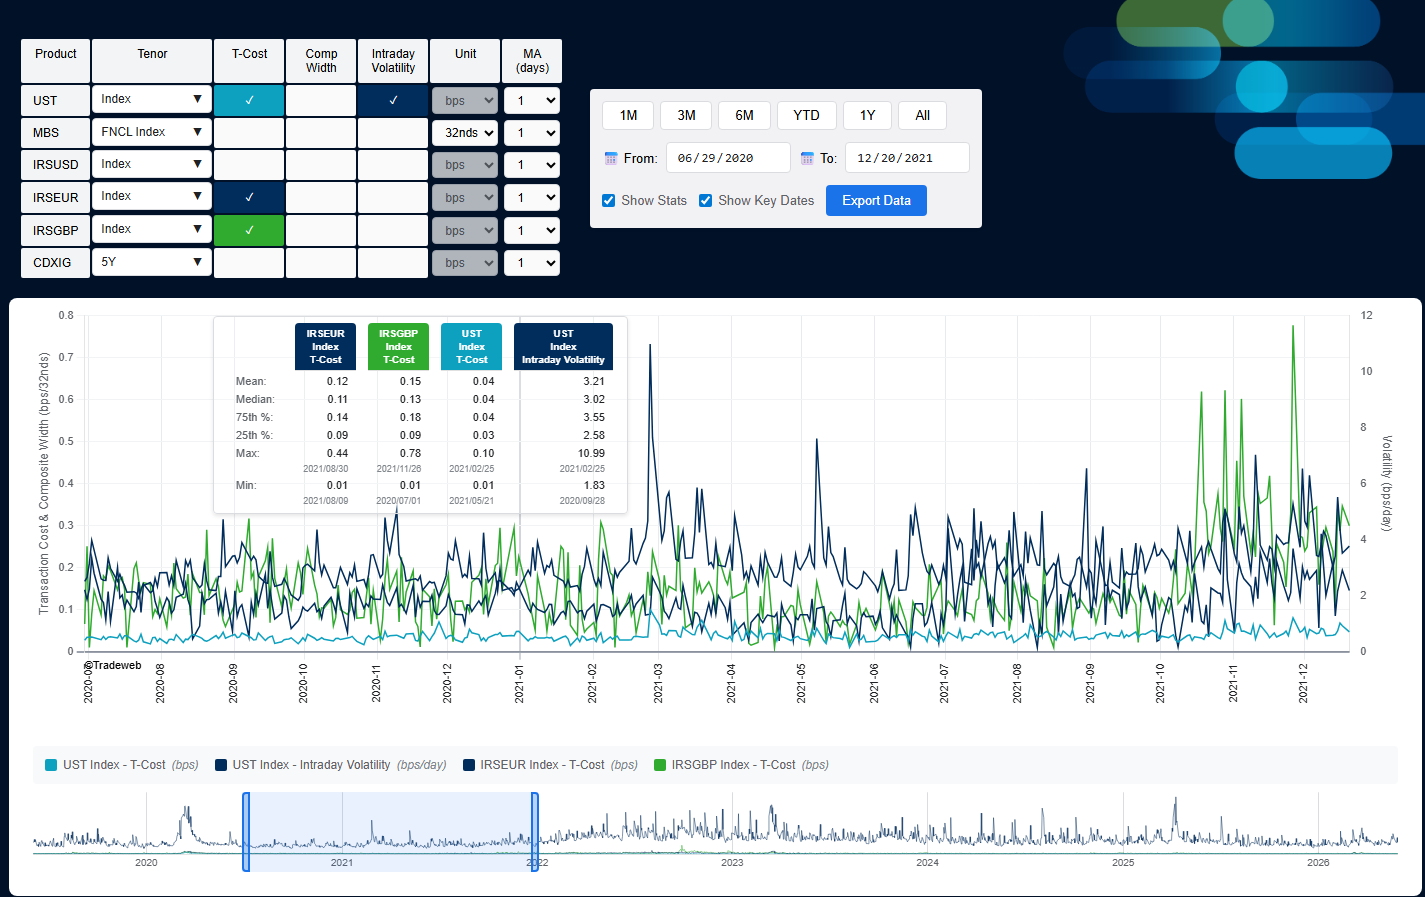The width and height of the screenshot is (1425, 897).
Task: Click the 2025 label in navigator
Action: click(1123, 862)
